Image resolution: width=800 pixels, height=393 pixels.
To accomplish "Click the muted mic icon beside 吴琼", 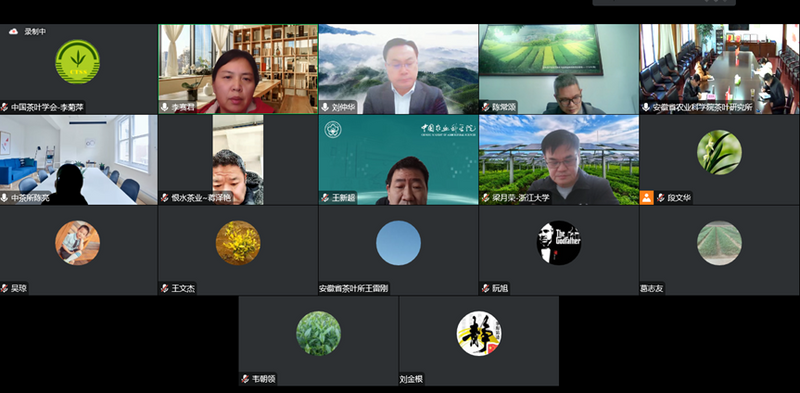I will (x=4, y=289).
